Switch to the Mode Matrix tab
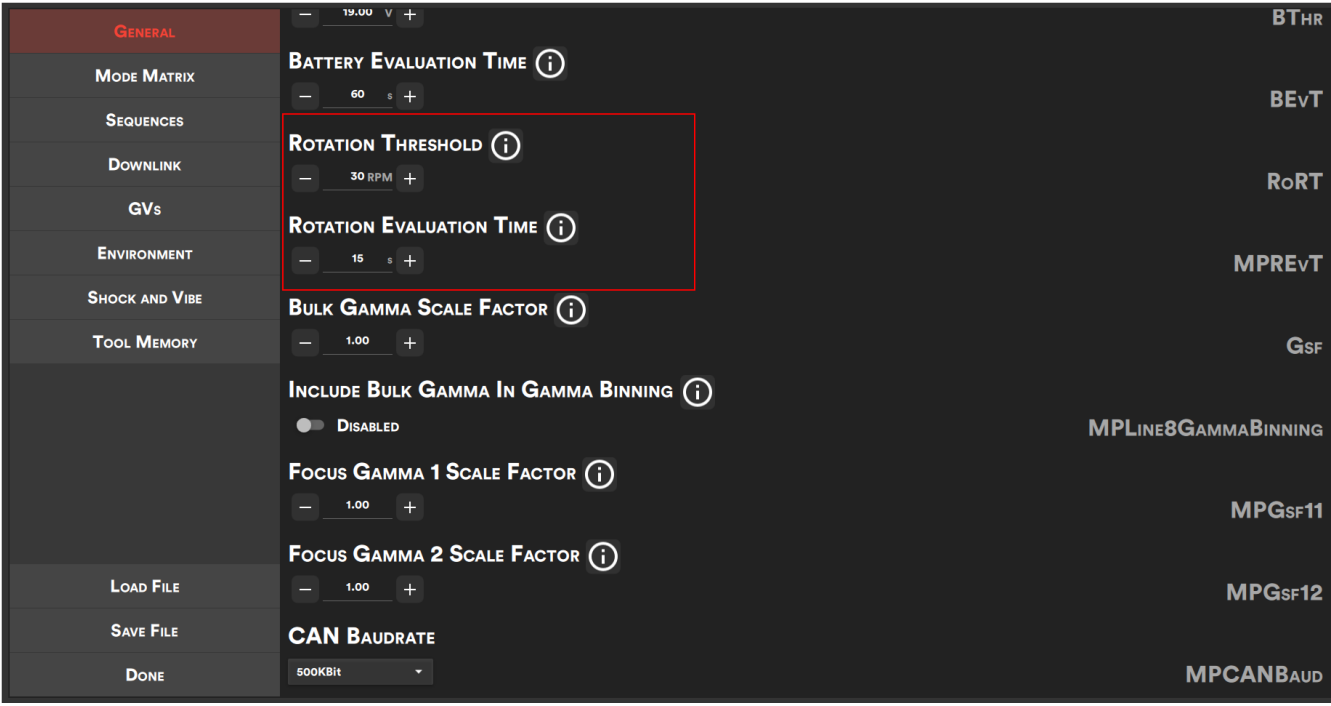1331x706 pixels. click(145, 76)
